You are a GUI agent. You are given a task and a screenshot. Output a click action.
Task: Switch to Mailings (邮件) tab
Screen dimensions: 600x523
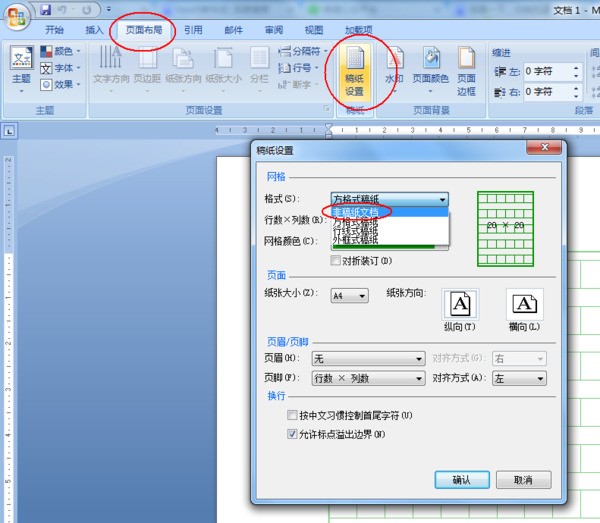coord(233,30)
